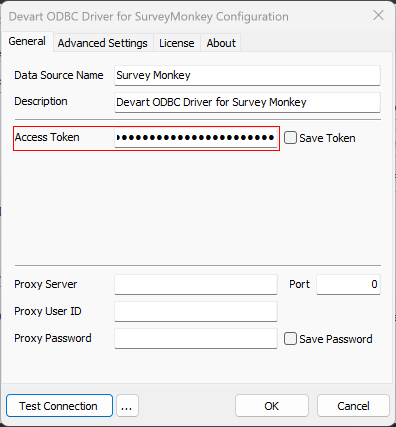396x427 pixels.
Task: Open the About tab
Action: (221, 43)
